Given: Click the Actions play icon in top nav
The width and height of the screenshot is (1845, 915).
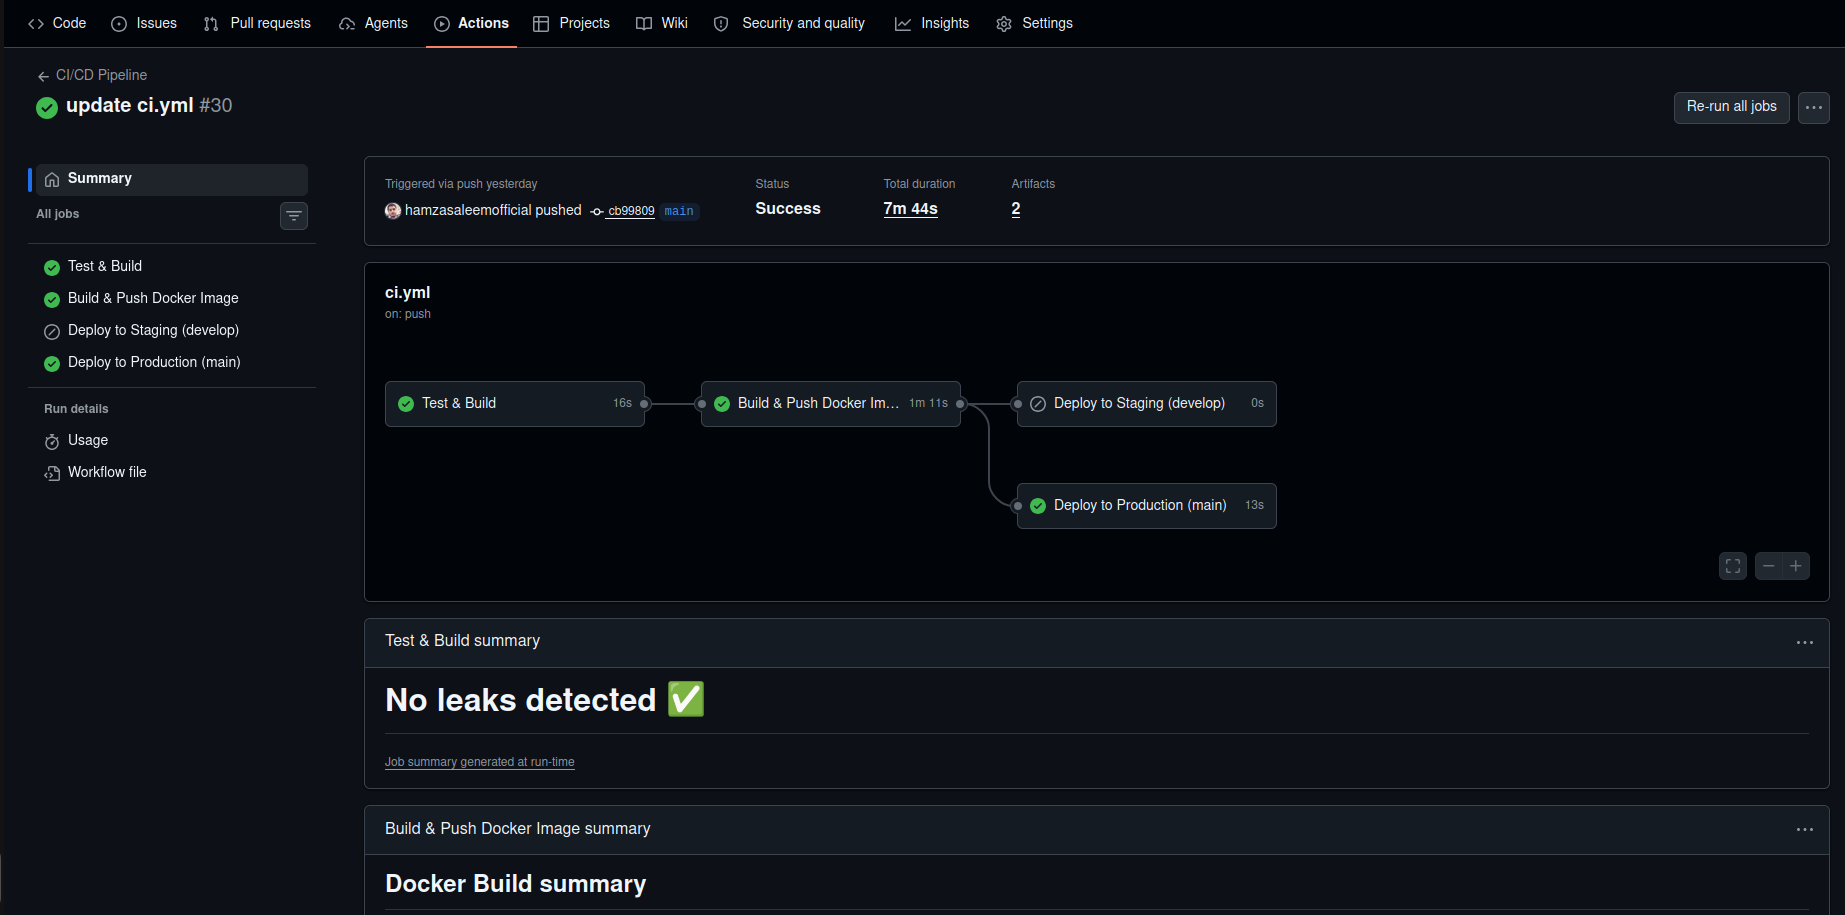Looking at the screenshot, I should [x=442, y=24].
